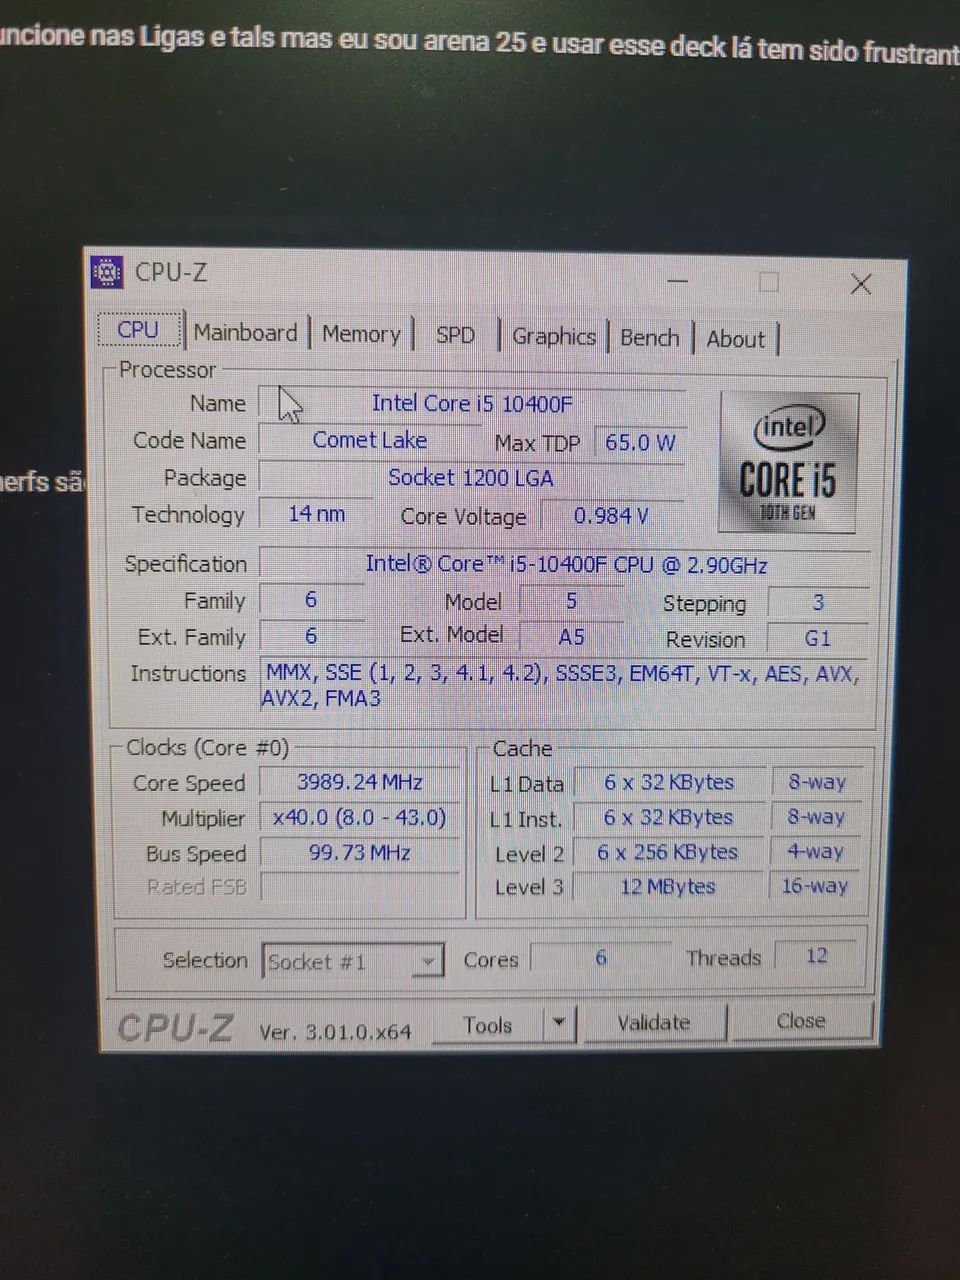This screenshot has height=1280, width=960.
Task: Minimize the CPU-Z window
Action: [677, 281]
